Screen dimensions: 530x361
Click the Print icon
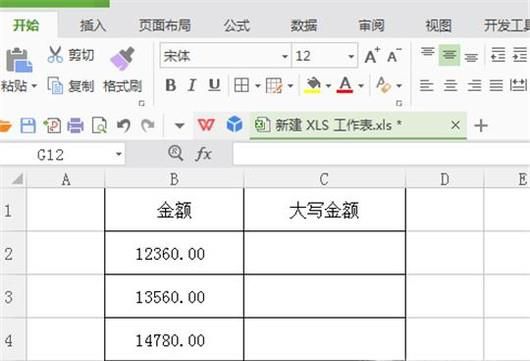coord(75,125)
